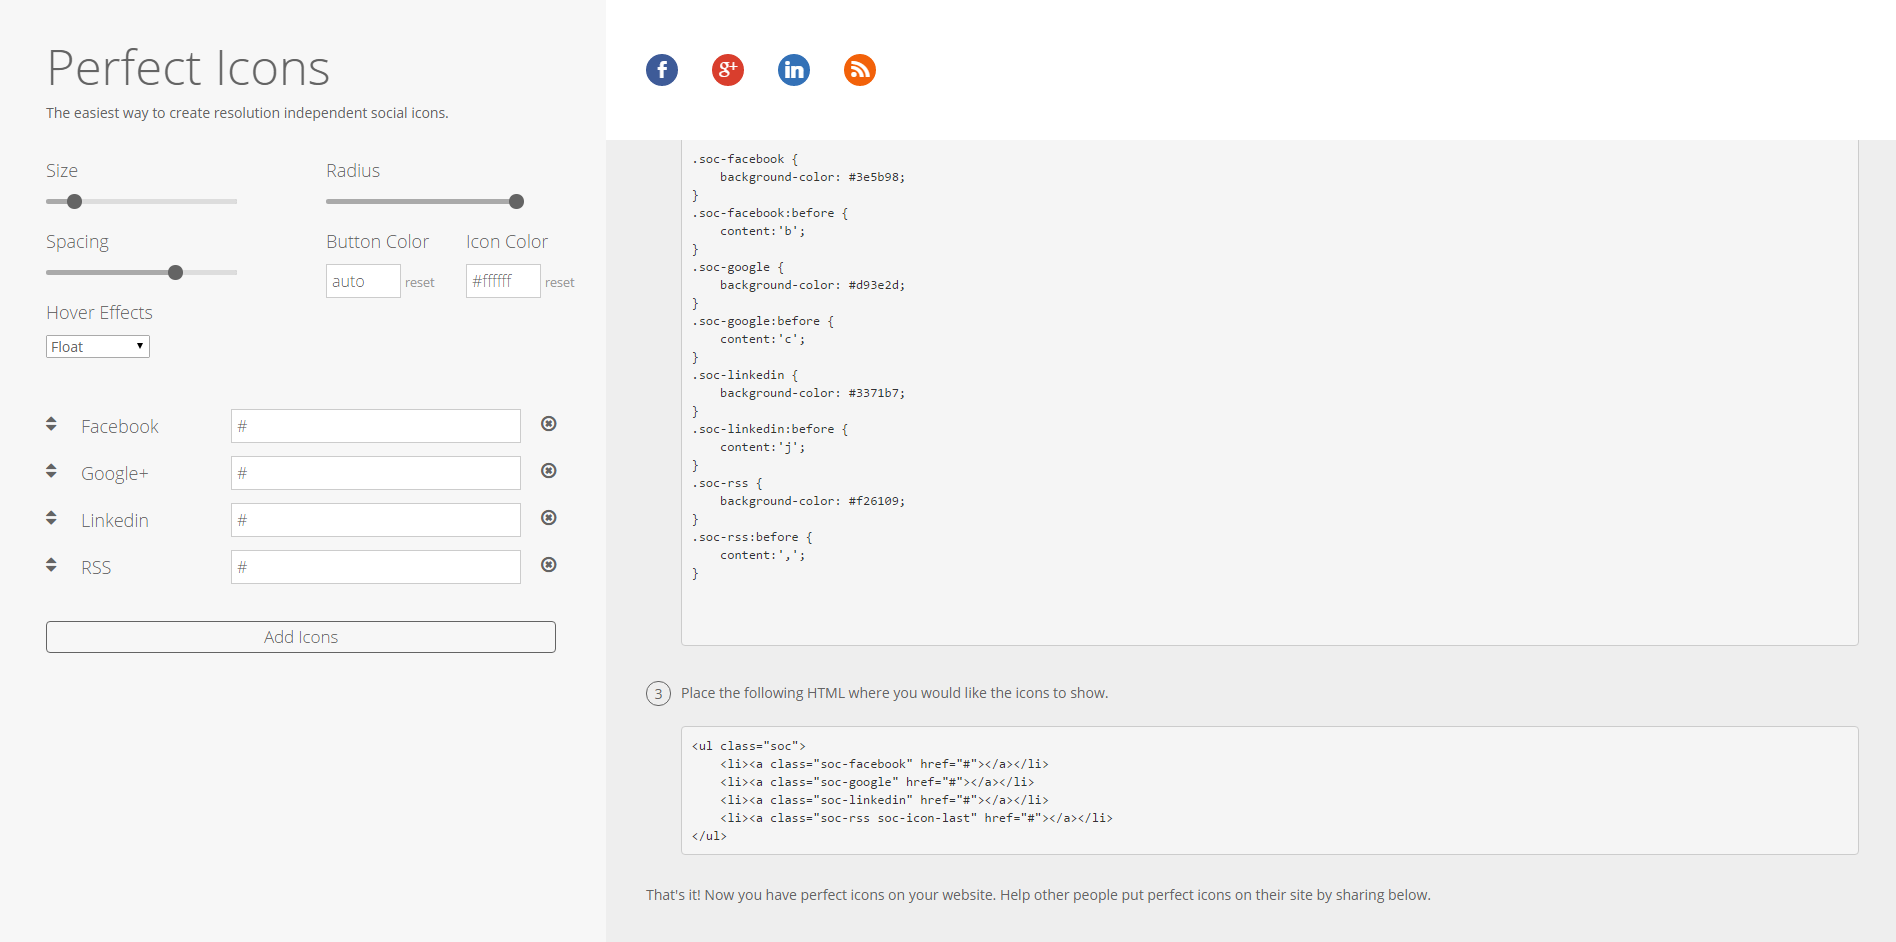Remove the Linkedin row
This screenshot has width=1896, height=942.
click(x=549, y=518)
